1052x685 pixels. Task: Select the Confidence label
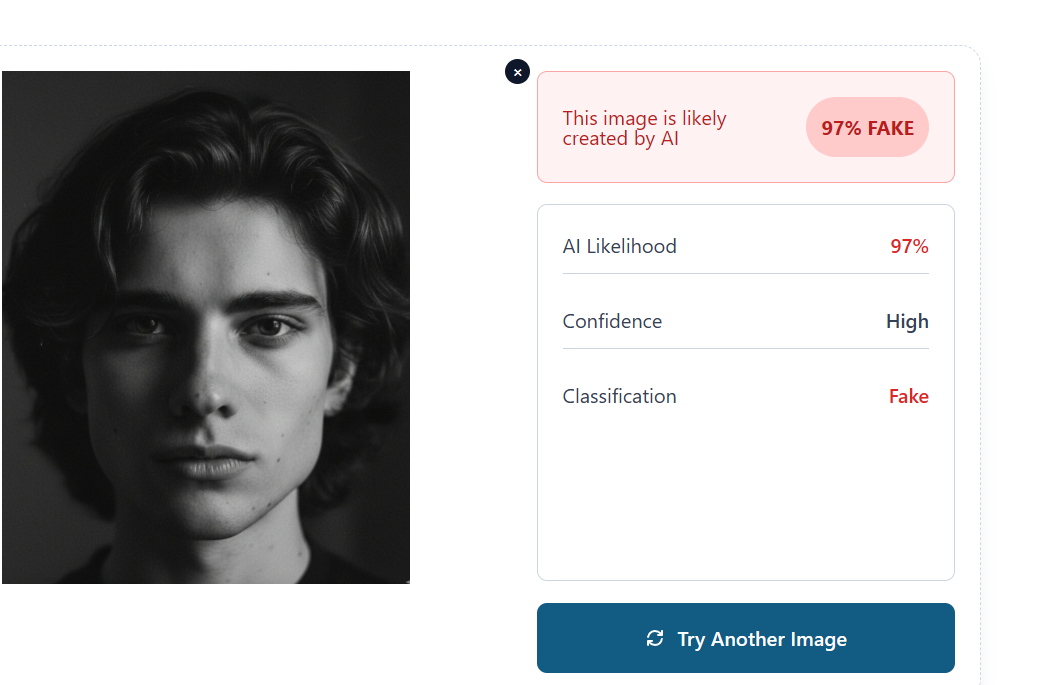coord(612,321)
